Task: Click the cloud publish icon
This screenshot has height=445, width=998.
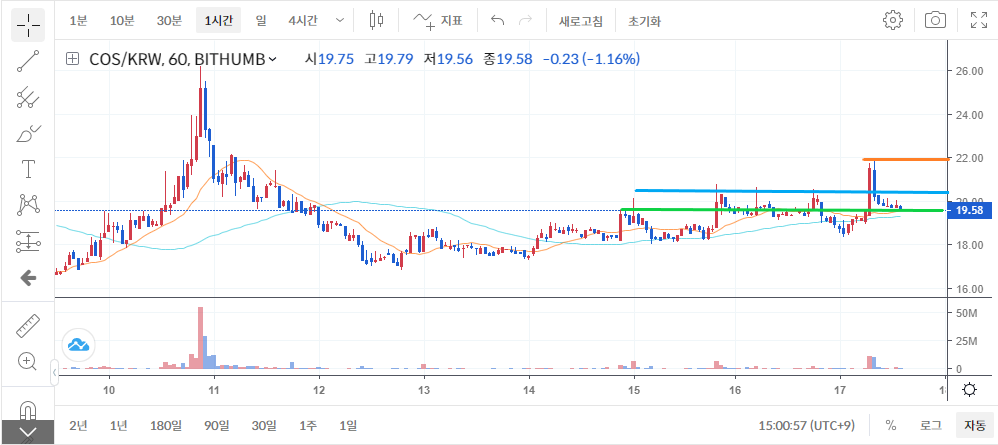Action: tap(78, 346)
